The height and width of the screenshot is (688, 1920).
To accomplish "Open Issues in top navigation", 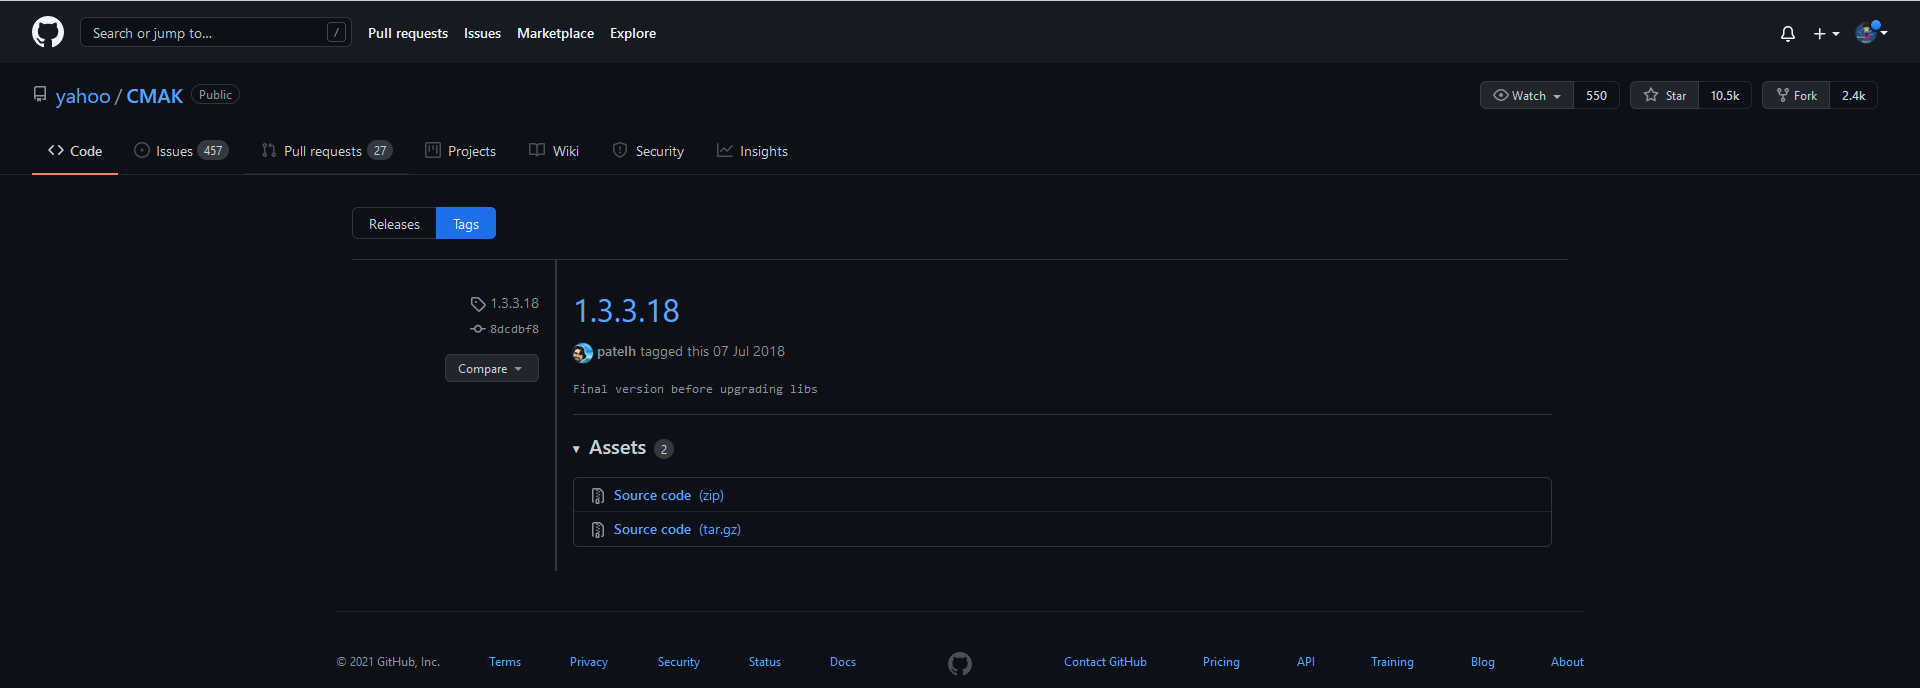I will point(482,33).
